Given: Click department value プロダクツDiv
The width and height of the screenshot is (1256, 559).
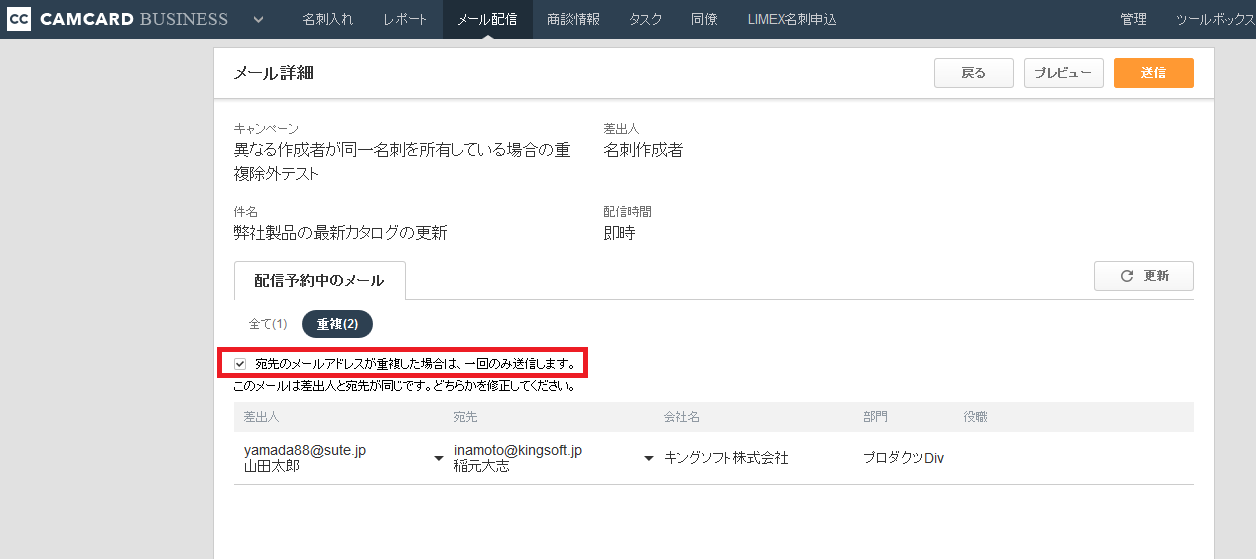Looking at the screenshot, I should pos(904,458).
